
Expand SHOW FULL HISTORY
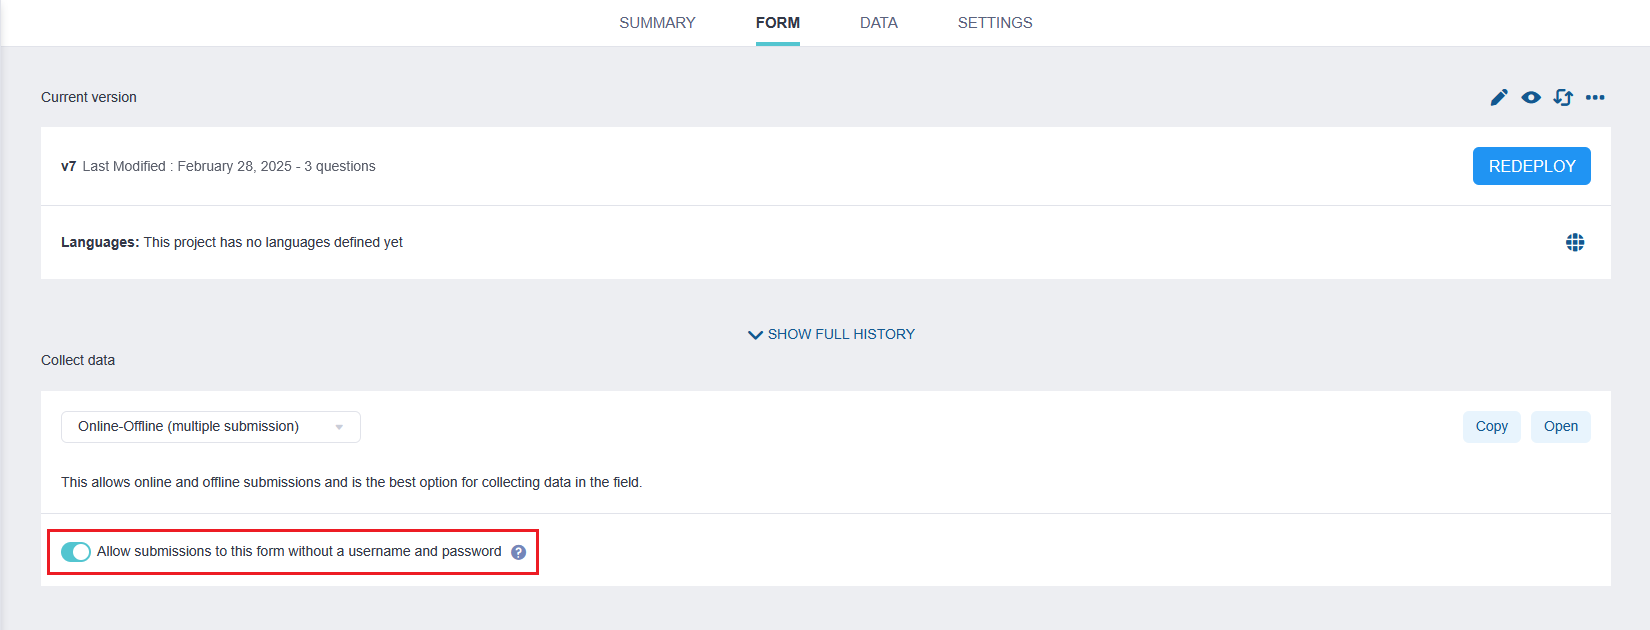(831, 334)
